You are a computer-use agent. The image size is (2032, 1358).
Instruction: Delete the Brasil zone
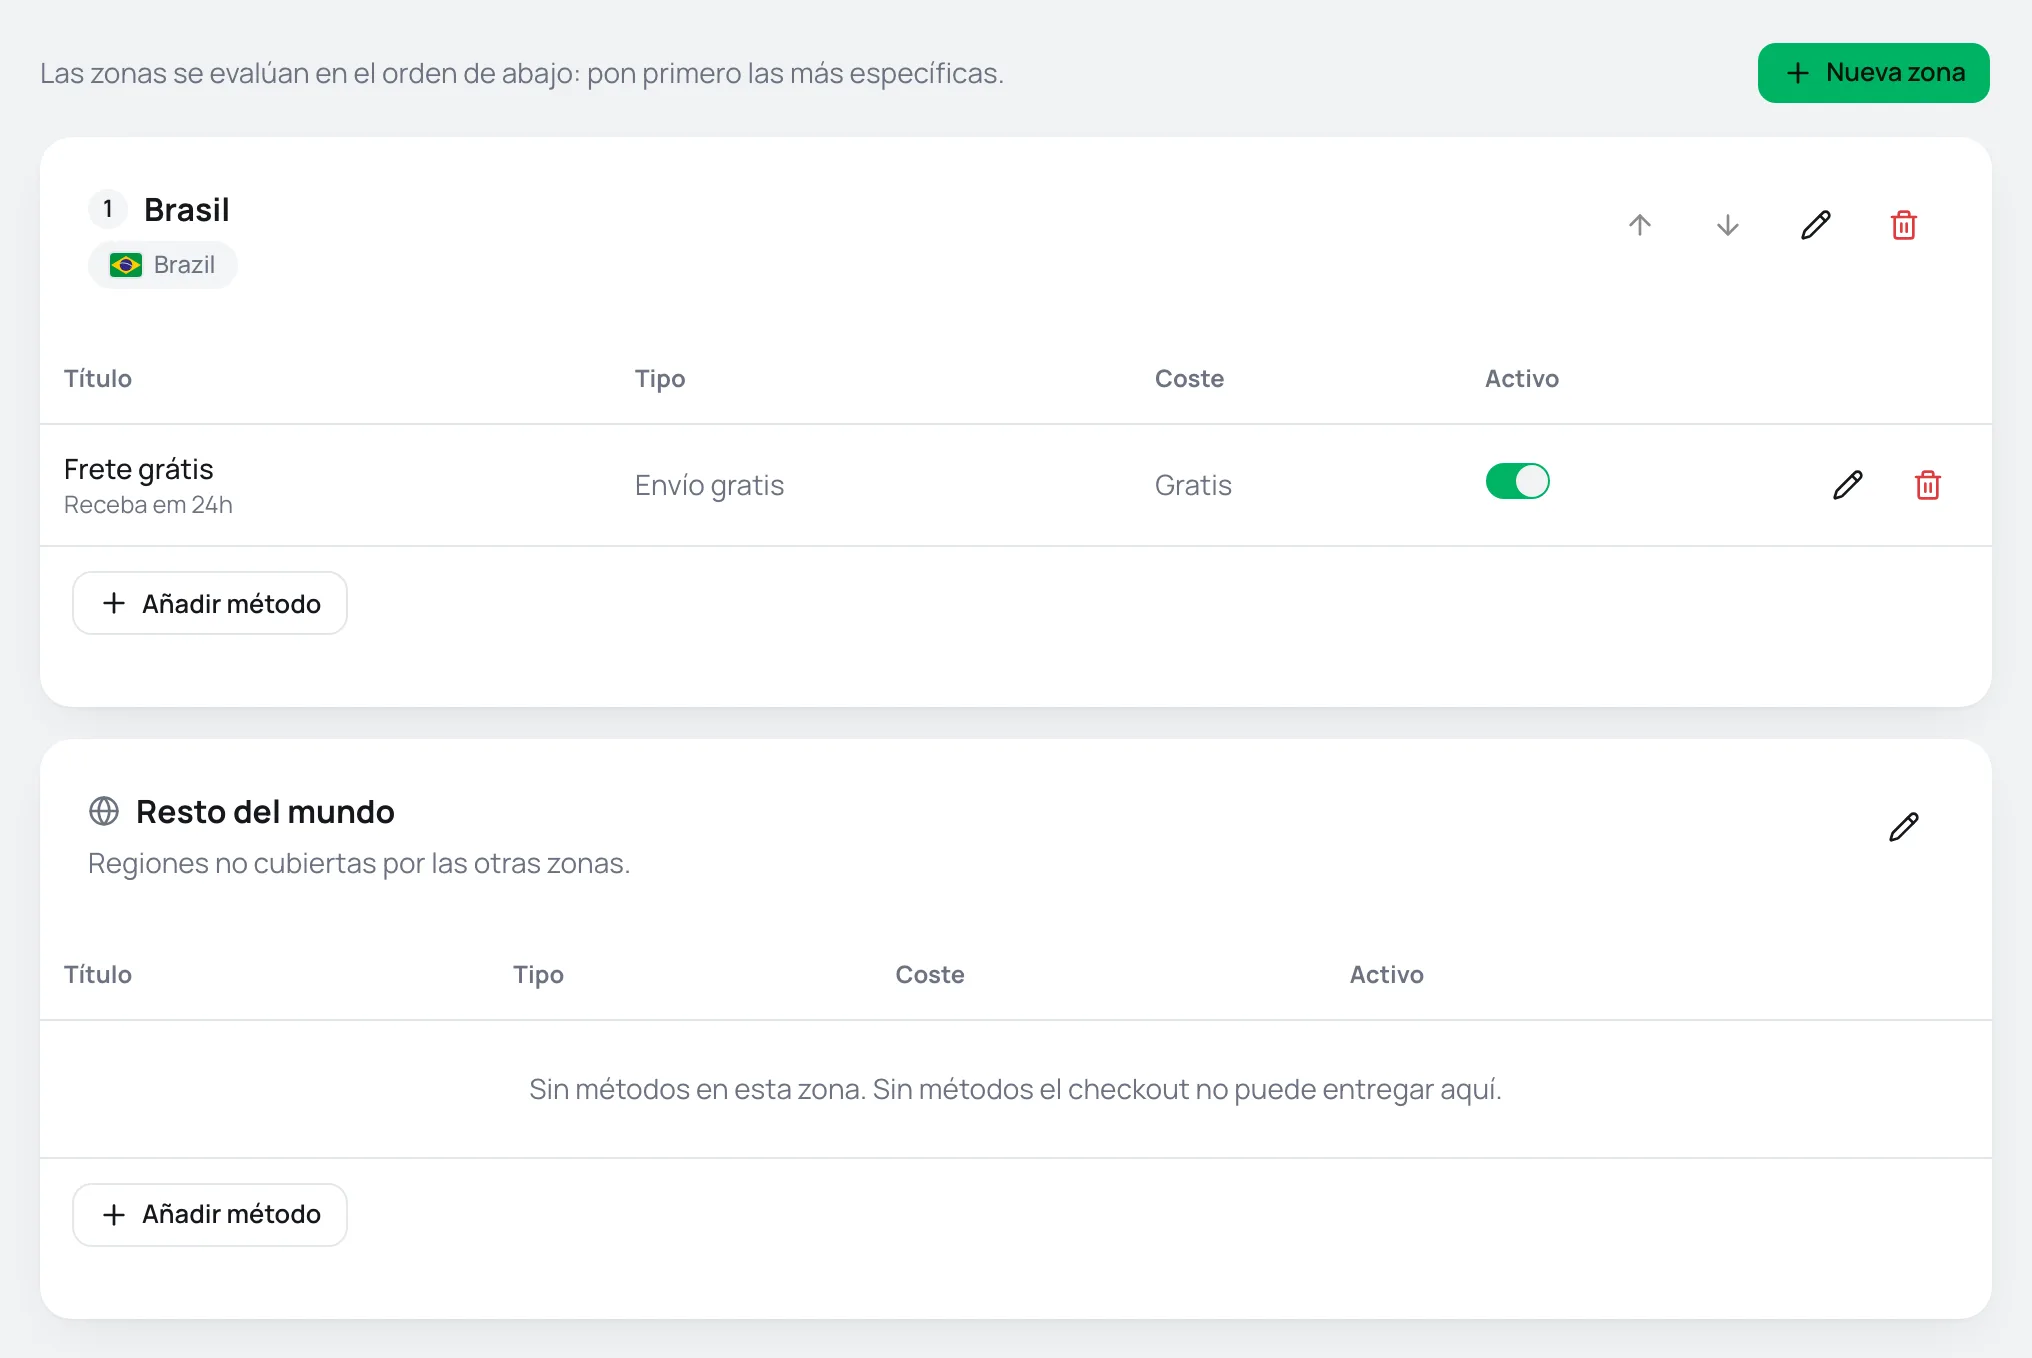1904,225
